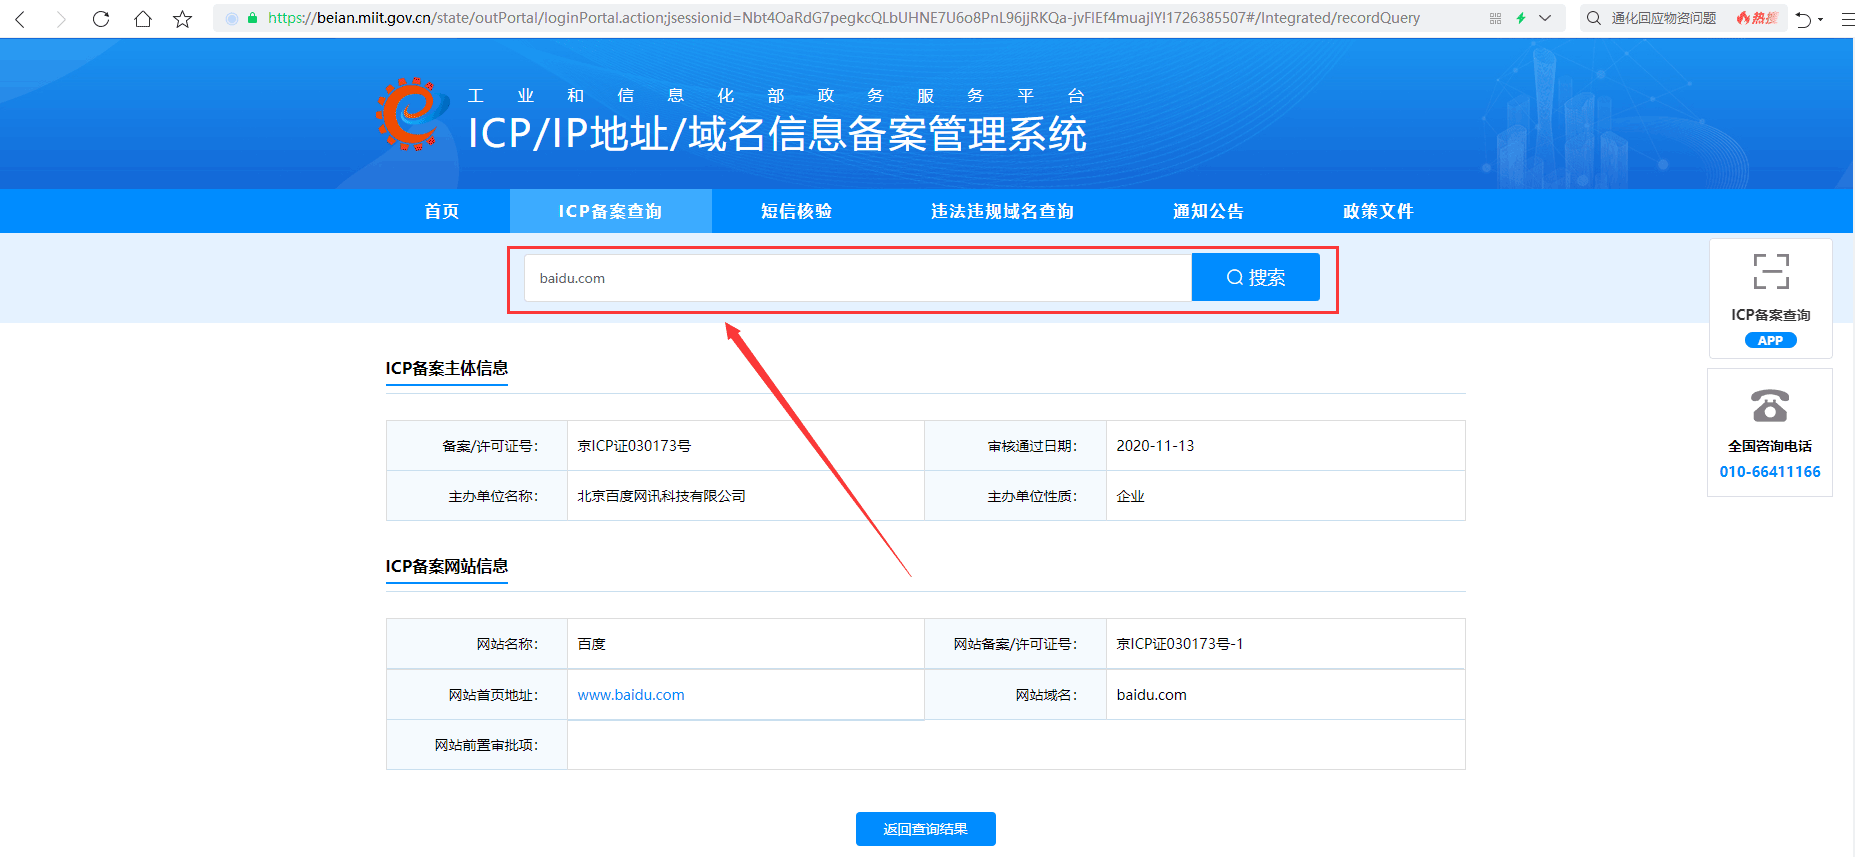Click the 热搜 hot search flame icon
The image size is (1855, 857).
(x=1757, y=18)
